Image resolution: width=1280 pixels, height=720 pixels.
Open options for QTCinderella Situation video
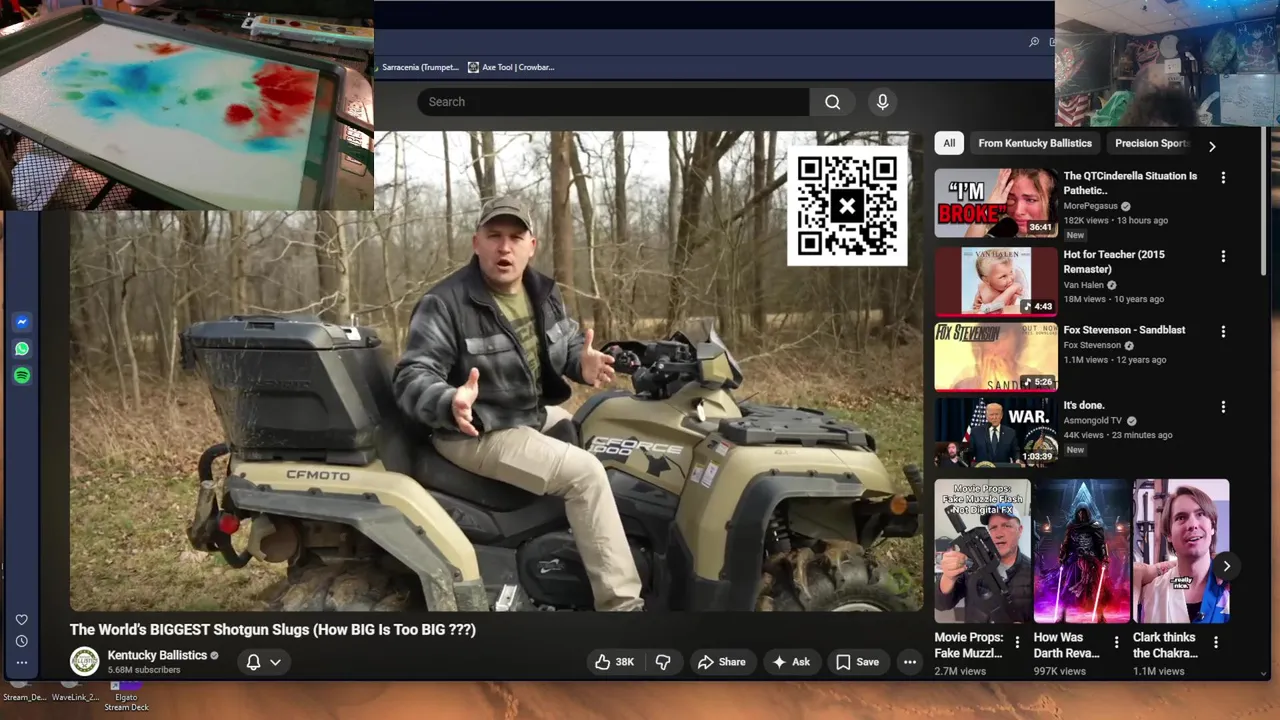(1223, 178)
